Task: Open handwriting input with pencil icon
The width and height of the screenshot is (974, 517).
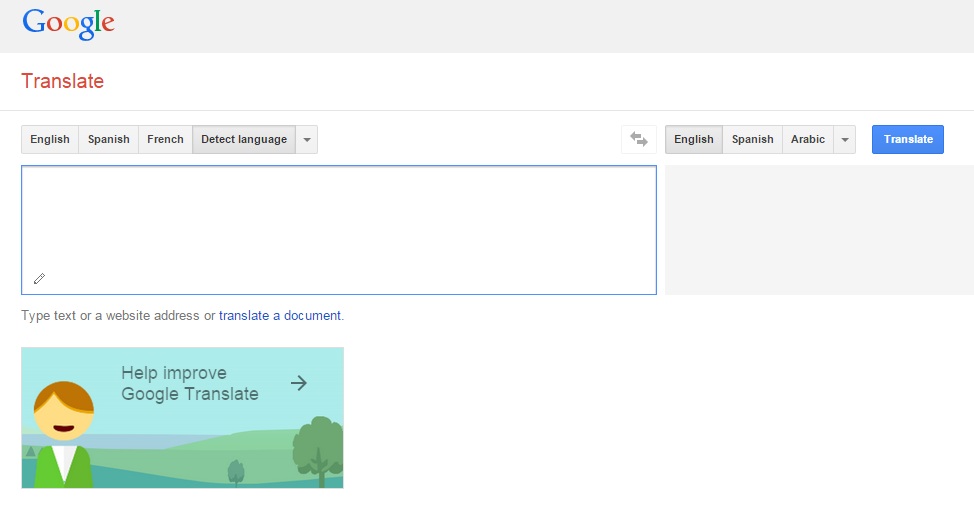Action: click(x=40, y=279)
